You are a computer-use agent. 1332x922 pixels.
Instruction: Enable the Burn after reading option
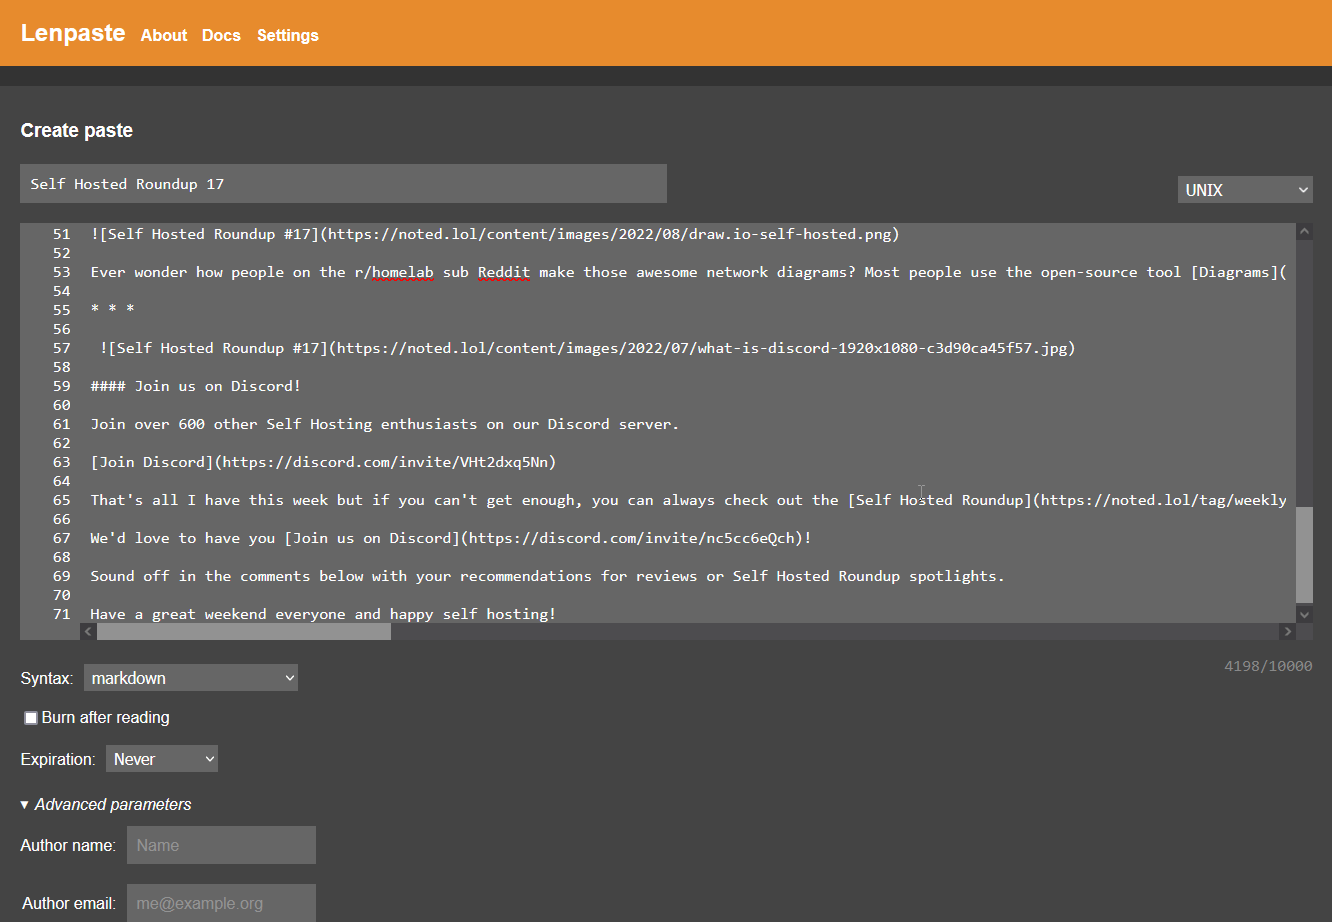click(30, 717)
